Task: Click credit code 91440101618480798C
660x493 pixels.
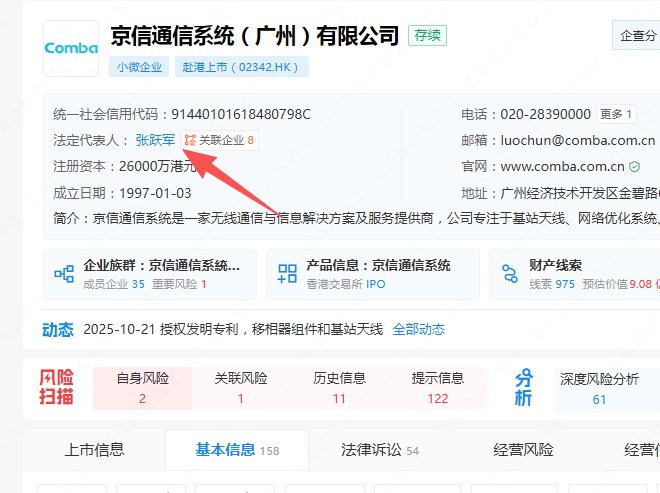Action: (241, 114)
